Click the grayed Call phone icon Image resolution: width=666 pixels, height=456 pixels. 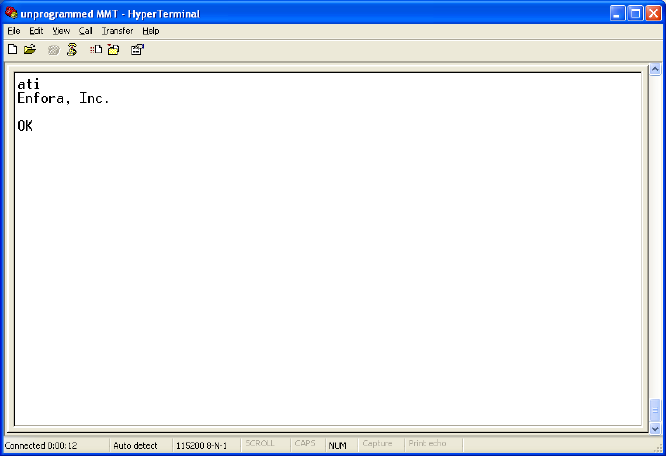click(54, 50)
